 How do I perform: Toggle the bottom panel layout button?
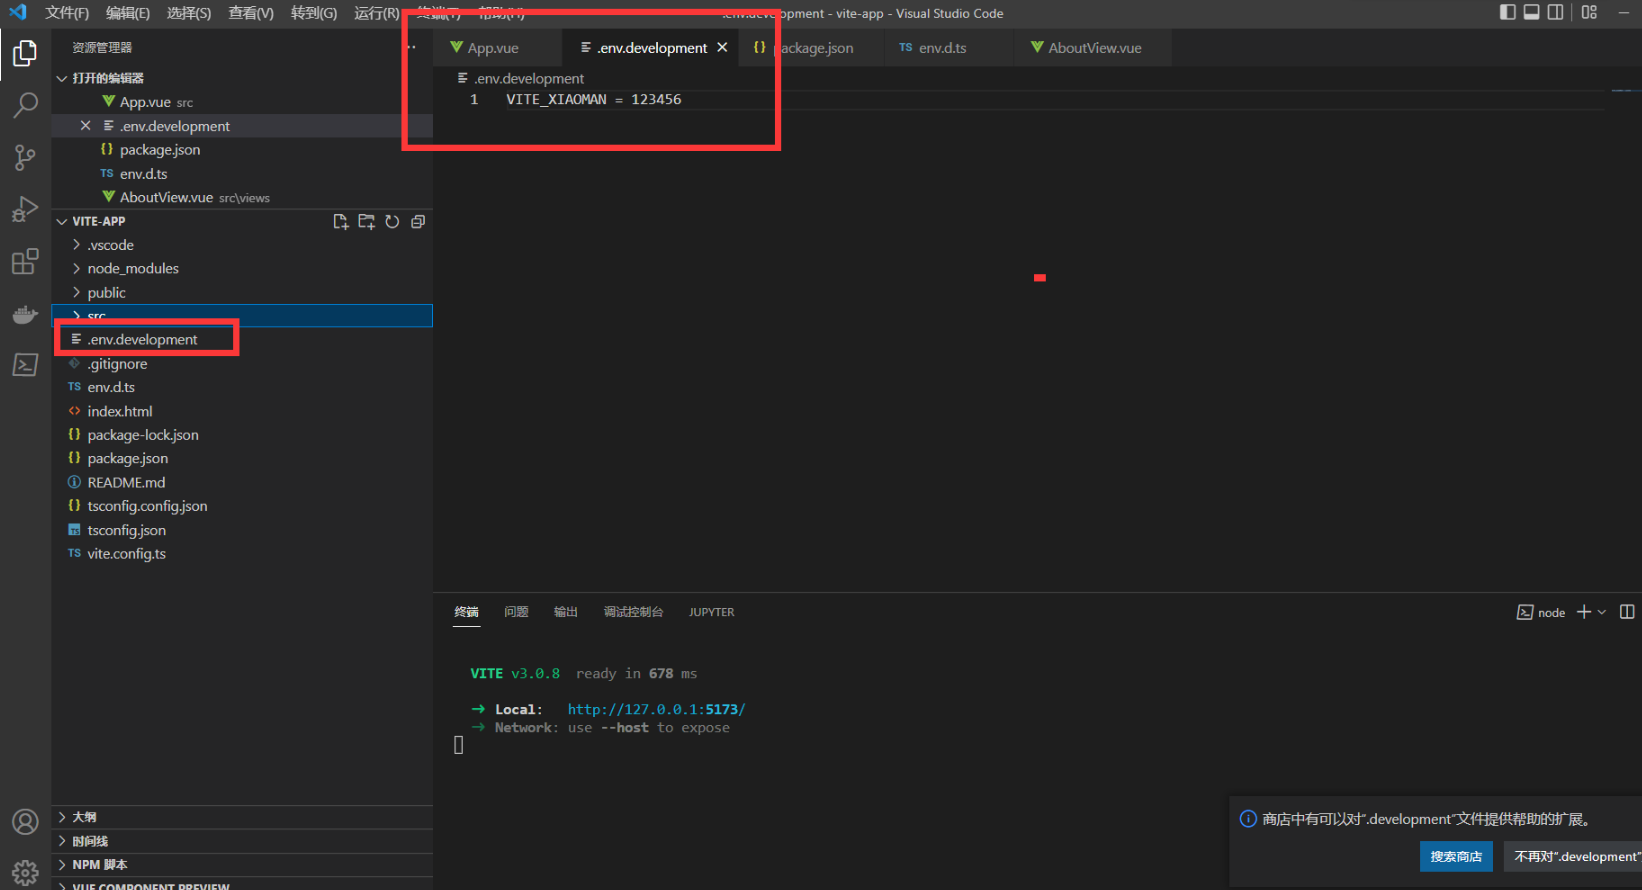(x=1531, y=12)
